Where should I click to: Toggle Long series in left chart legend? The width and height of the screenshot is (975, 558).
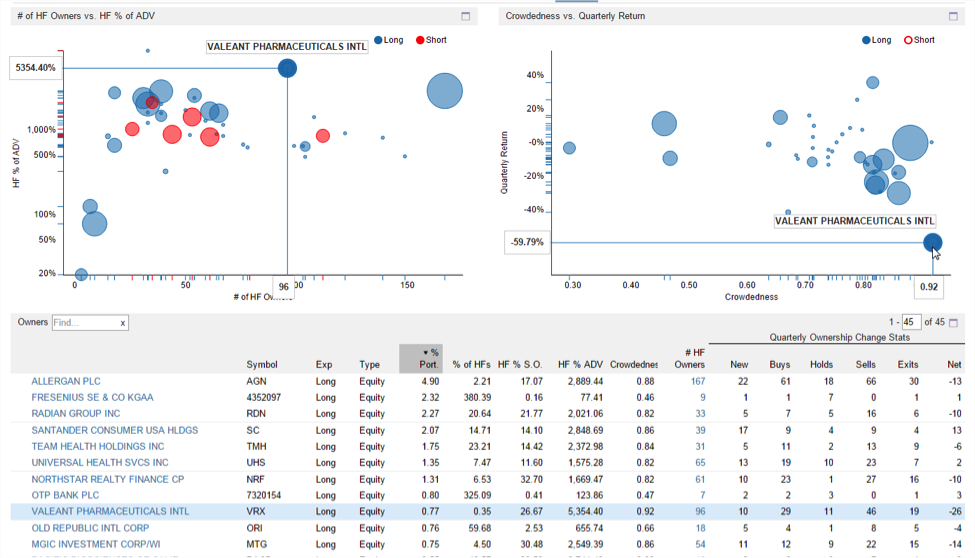[389, 40]
